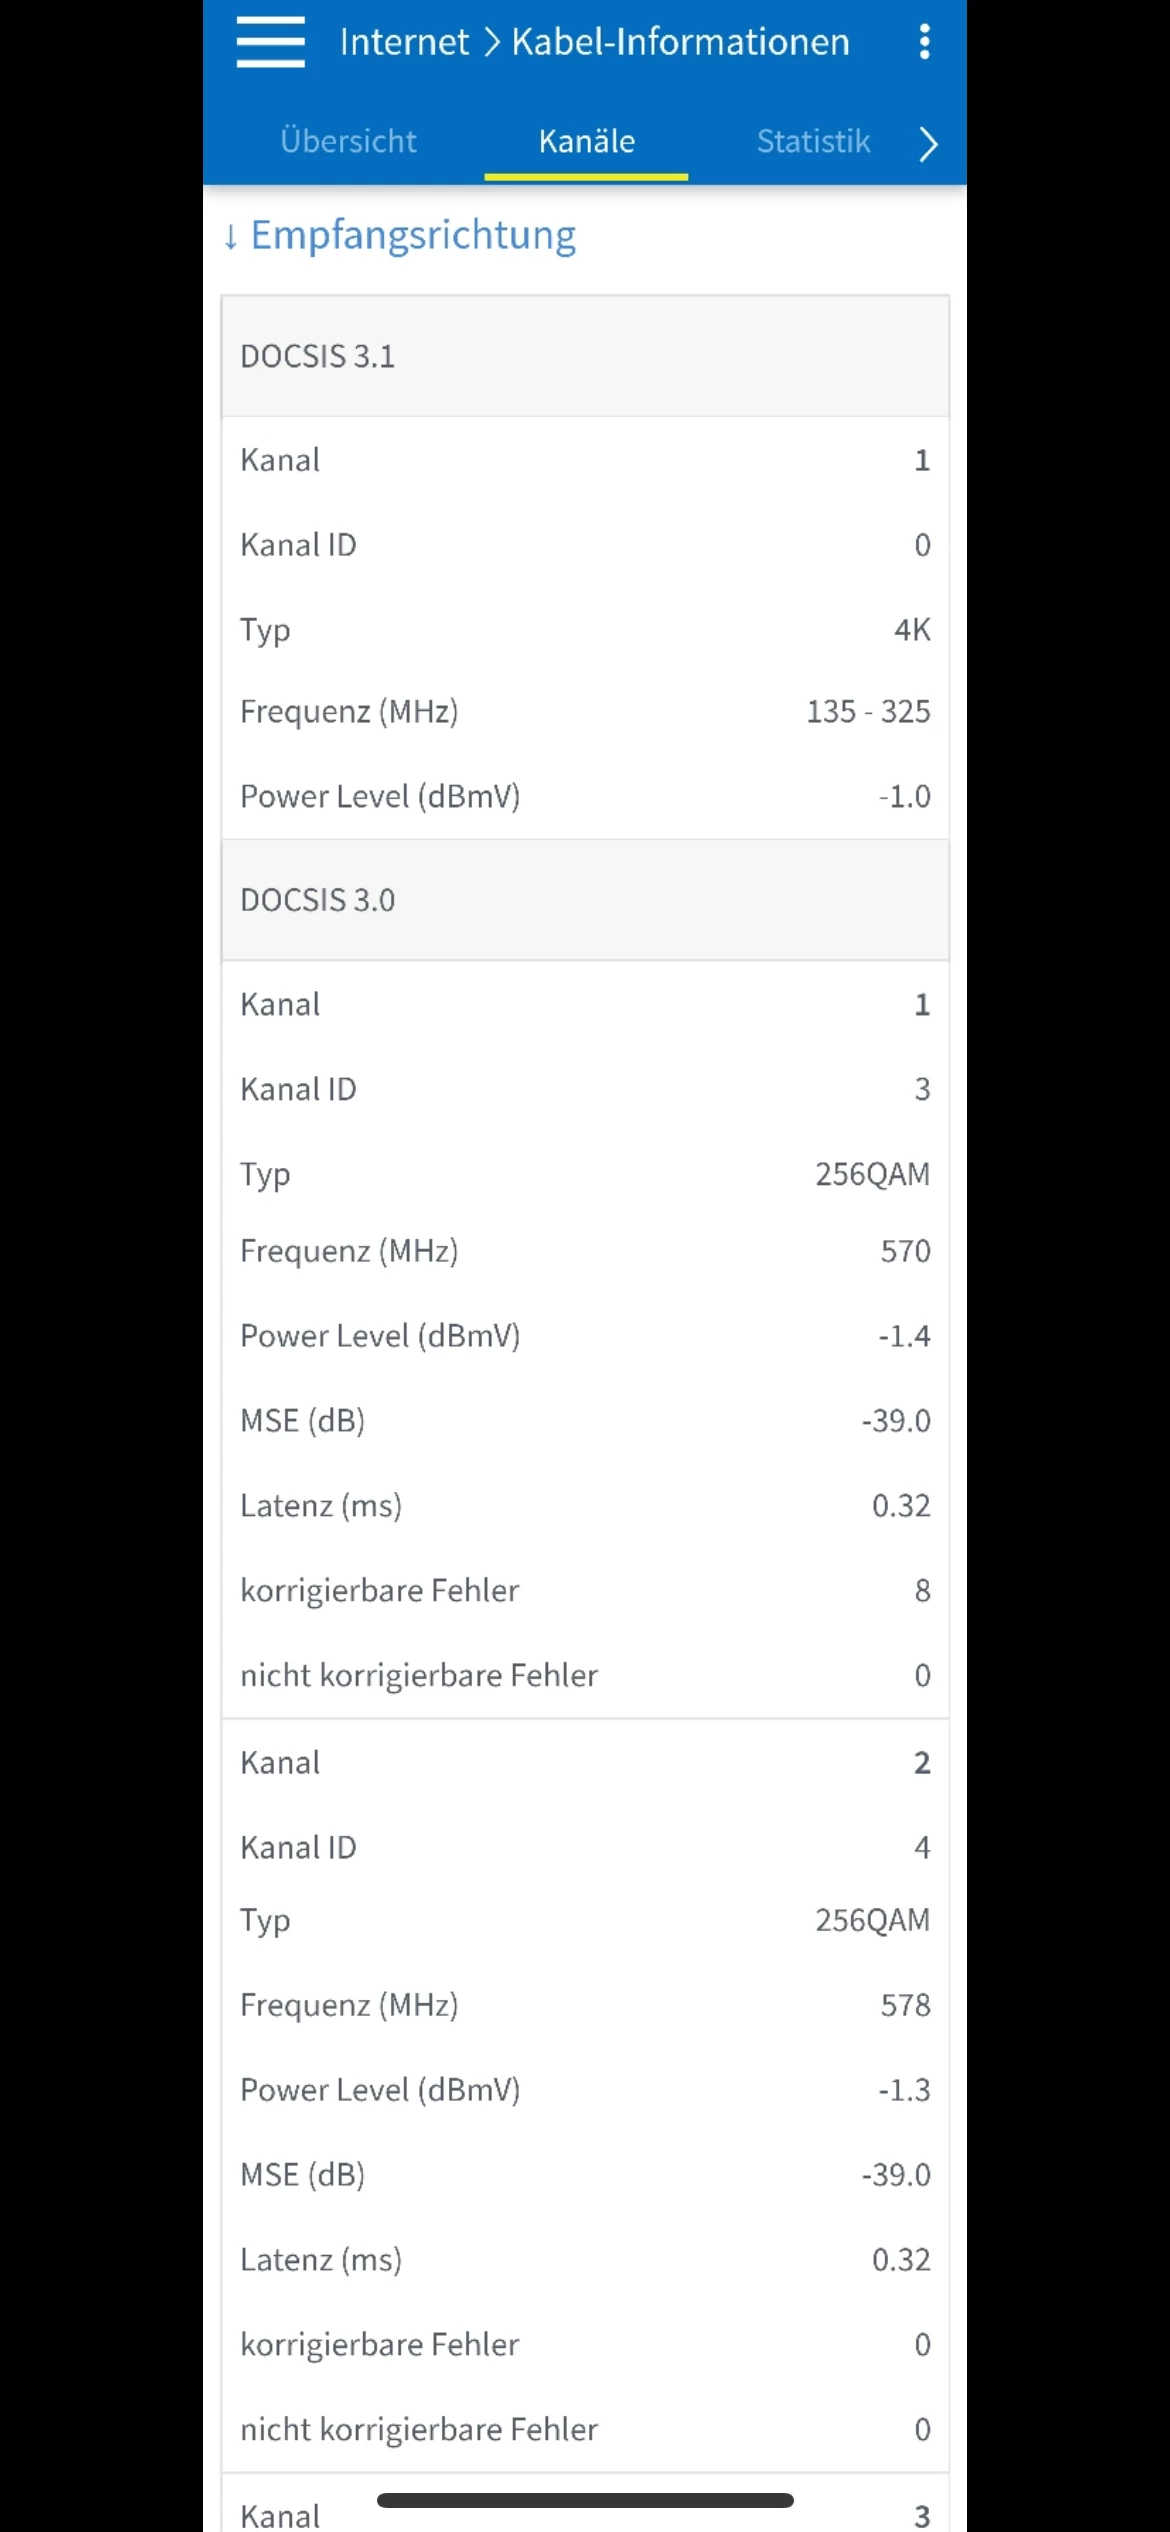The width and height of the screenshot is (1170, 2532).
Task: Tap Power Level value -1.4
Action: click(904, 1336)
